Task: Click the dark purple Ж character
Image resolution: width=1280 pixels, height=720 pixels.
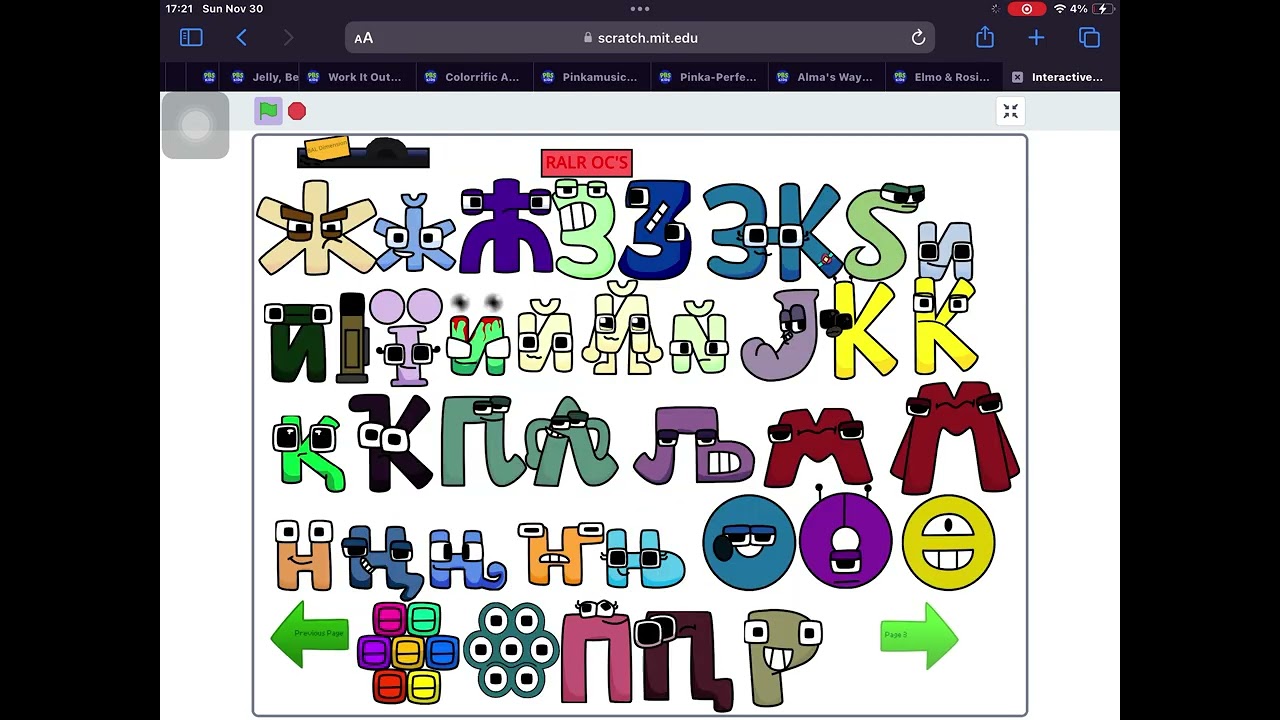Action: tap(506, 226)
